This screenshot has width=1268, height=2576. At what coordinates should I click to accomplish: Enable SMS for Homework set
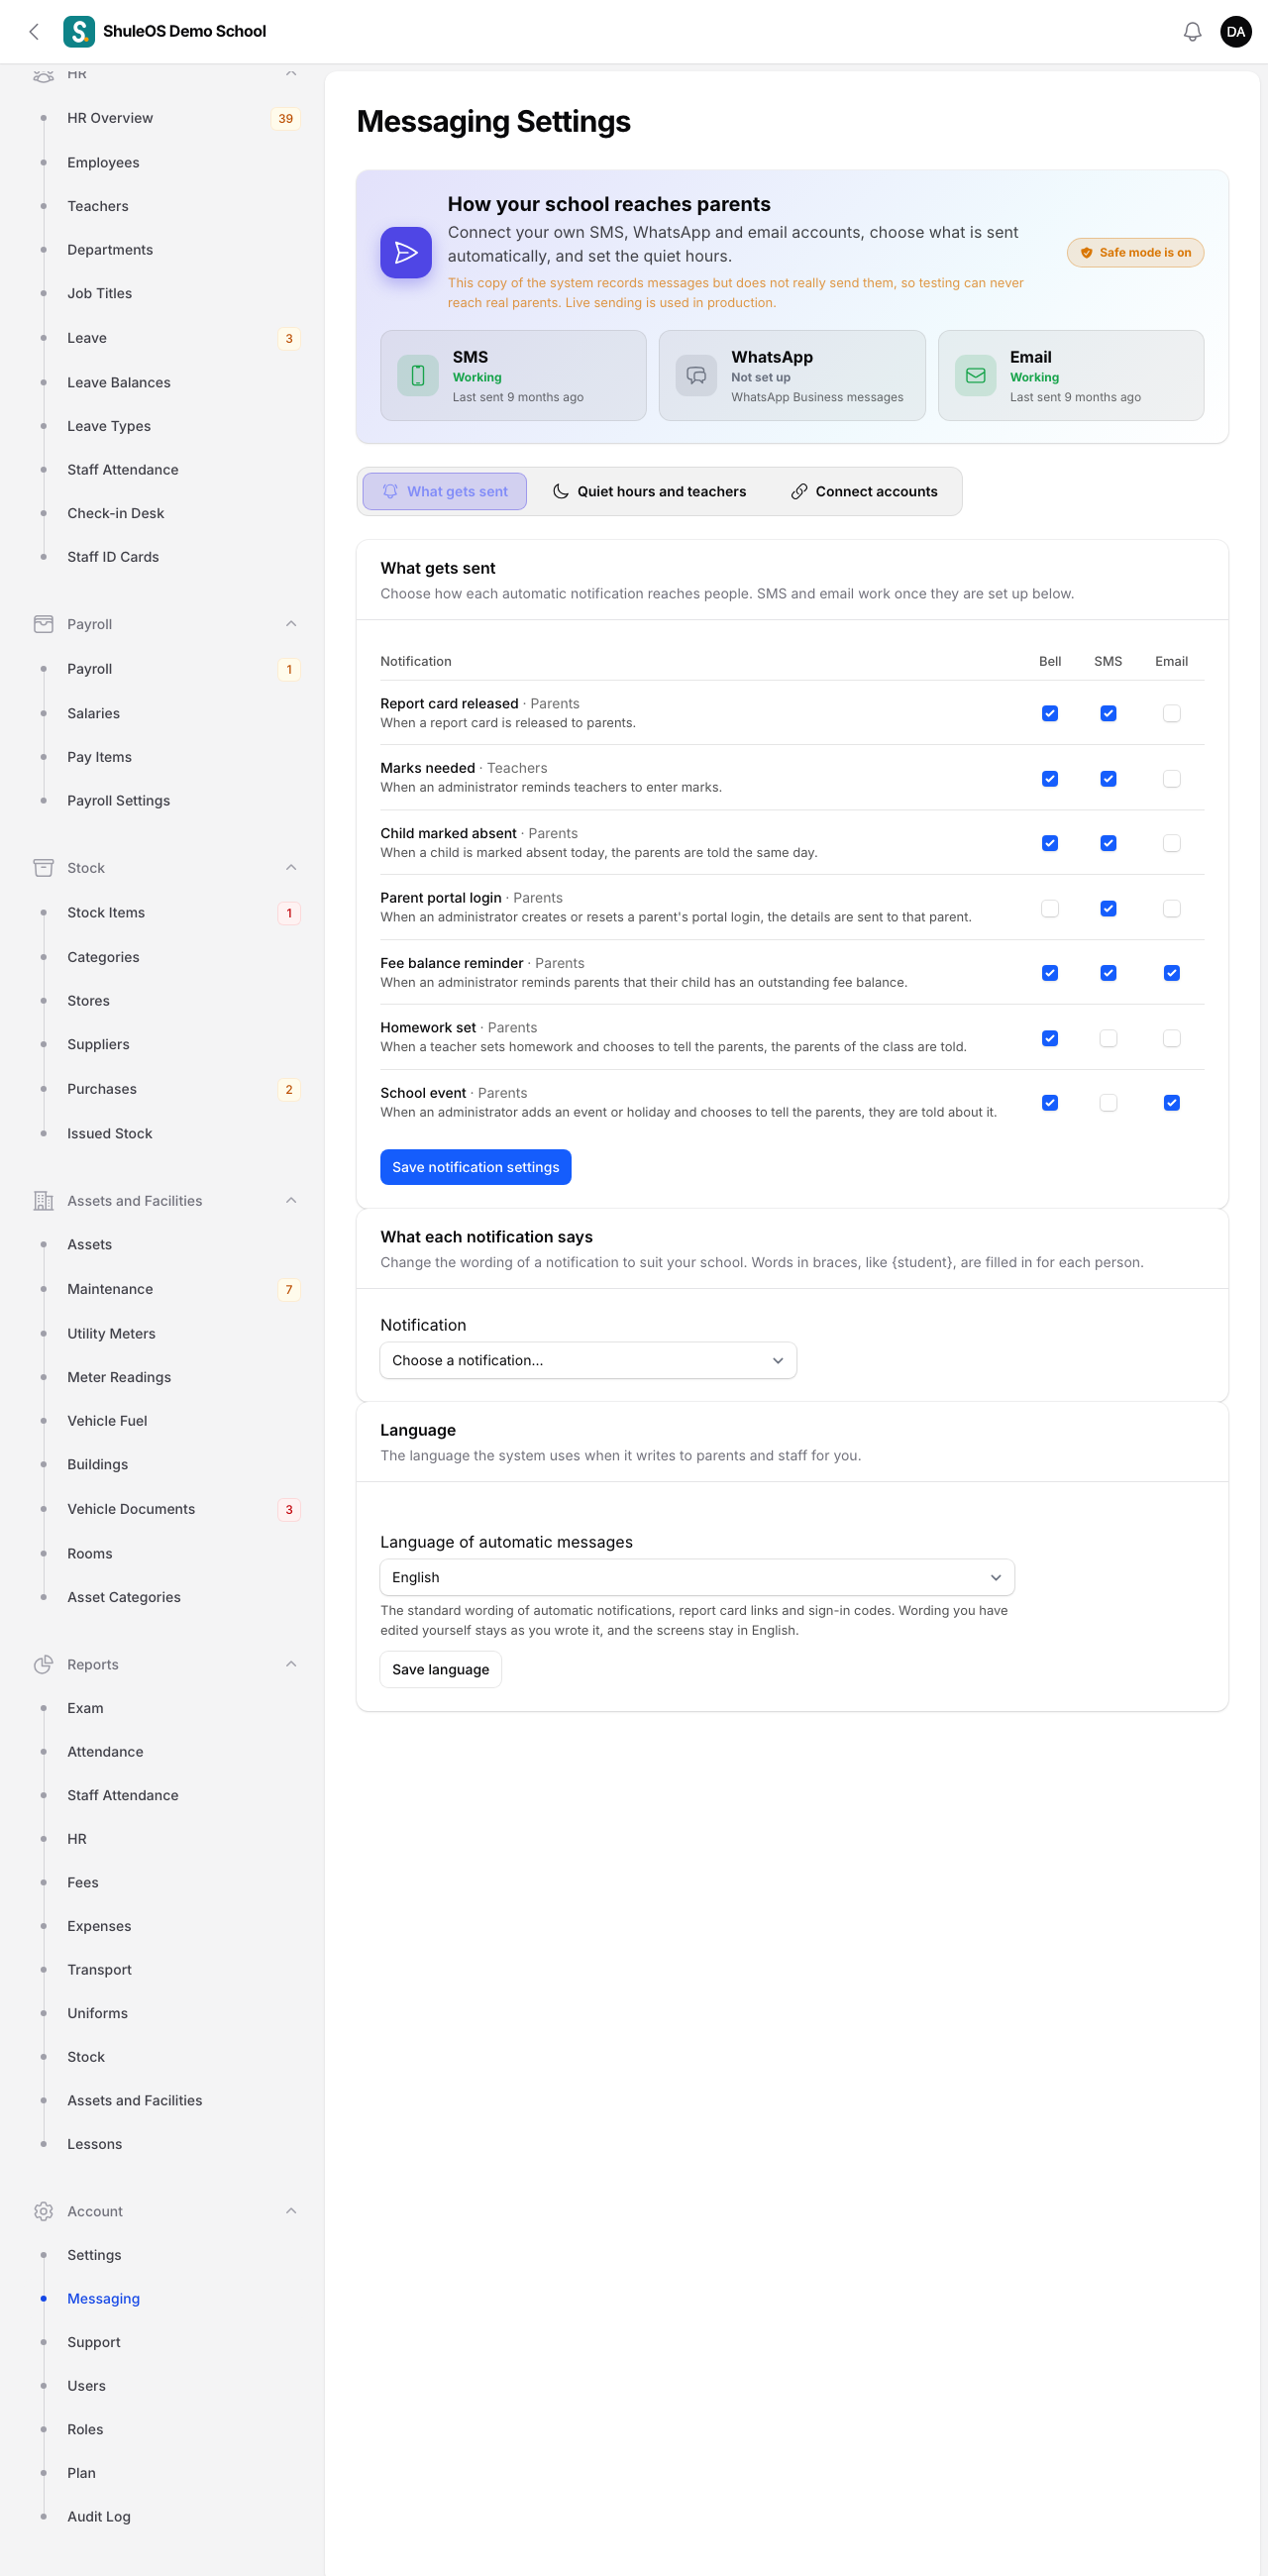click(x=1108, y=1038)
